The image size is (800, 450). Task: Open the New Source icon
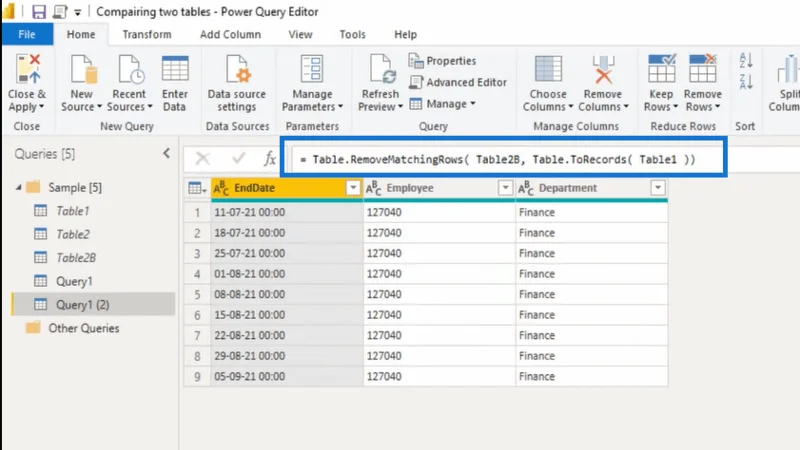[83, 69]
